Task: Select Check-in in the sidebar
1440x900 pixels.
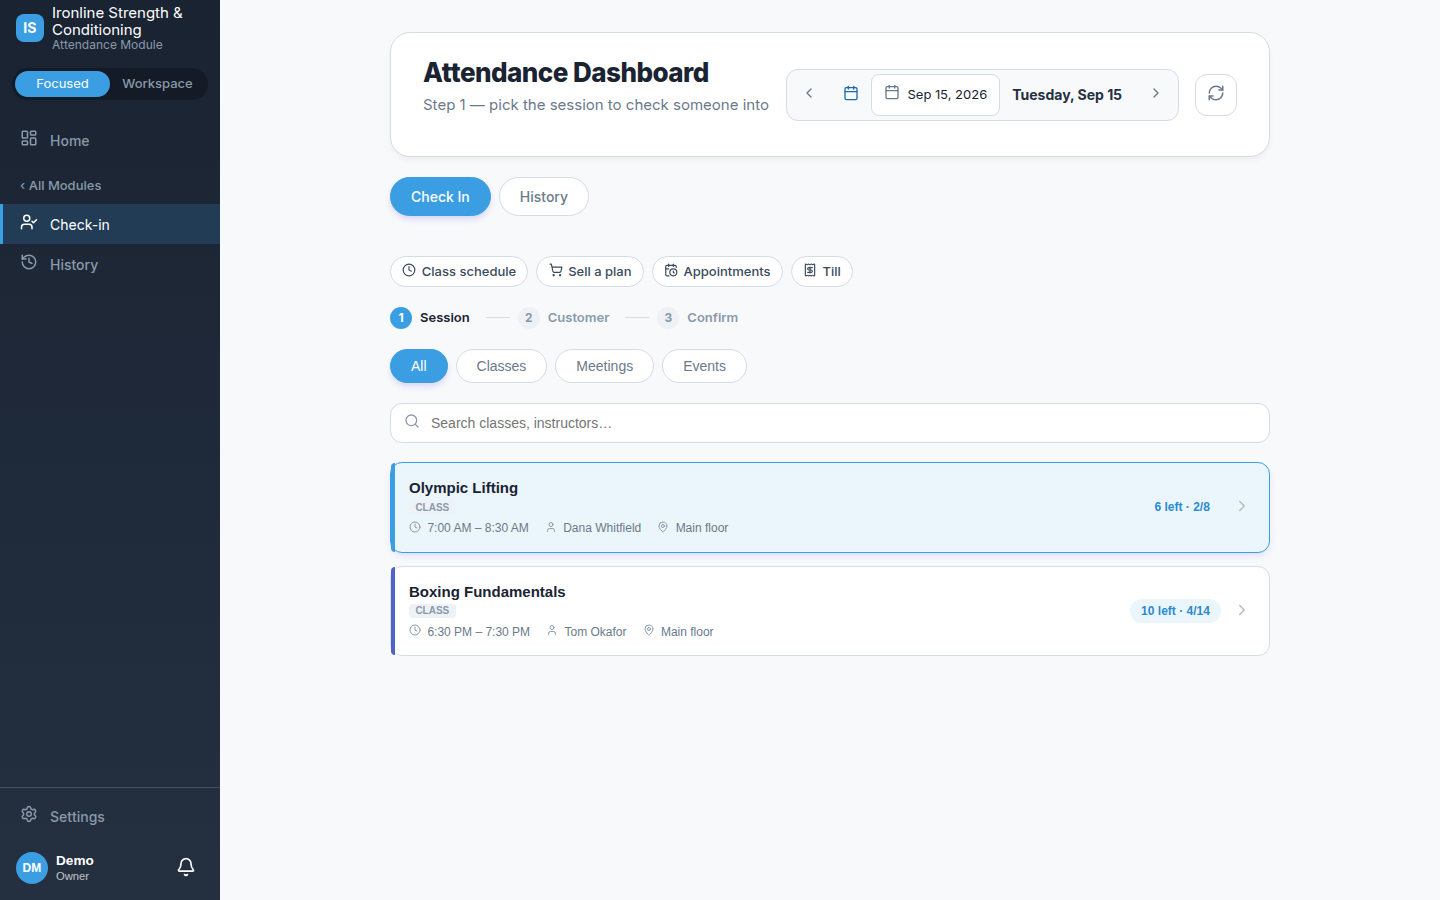Action: (x=110, y=224)
